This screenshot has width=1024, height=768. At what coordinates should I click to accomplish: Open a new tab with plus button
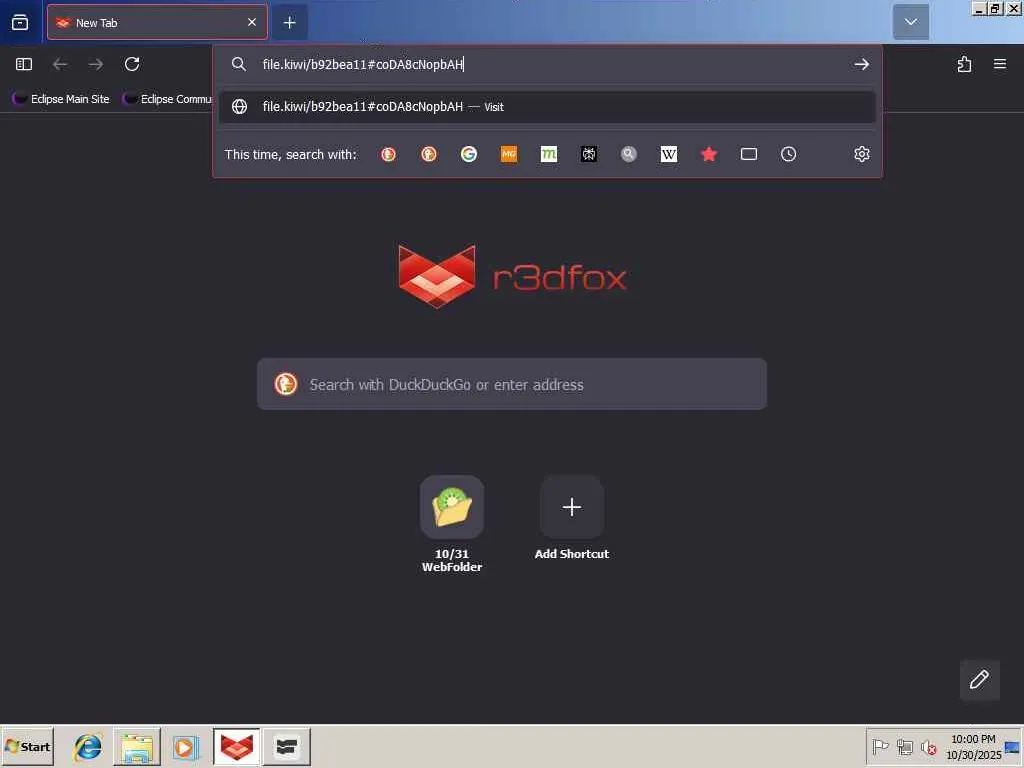pyautogui.click(x=289, y=23)
